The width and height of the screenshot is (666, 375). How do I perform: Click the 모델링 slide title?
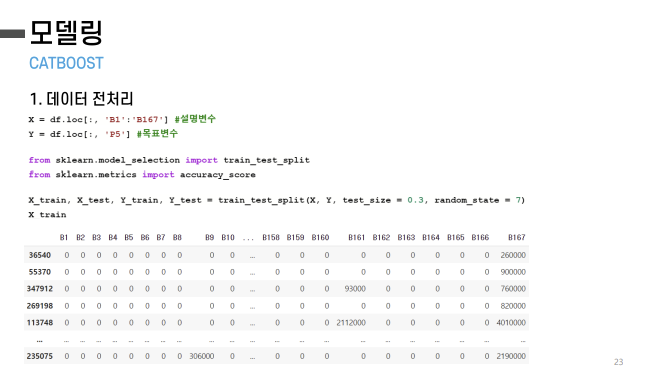tap(66, 33)
